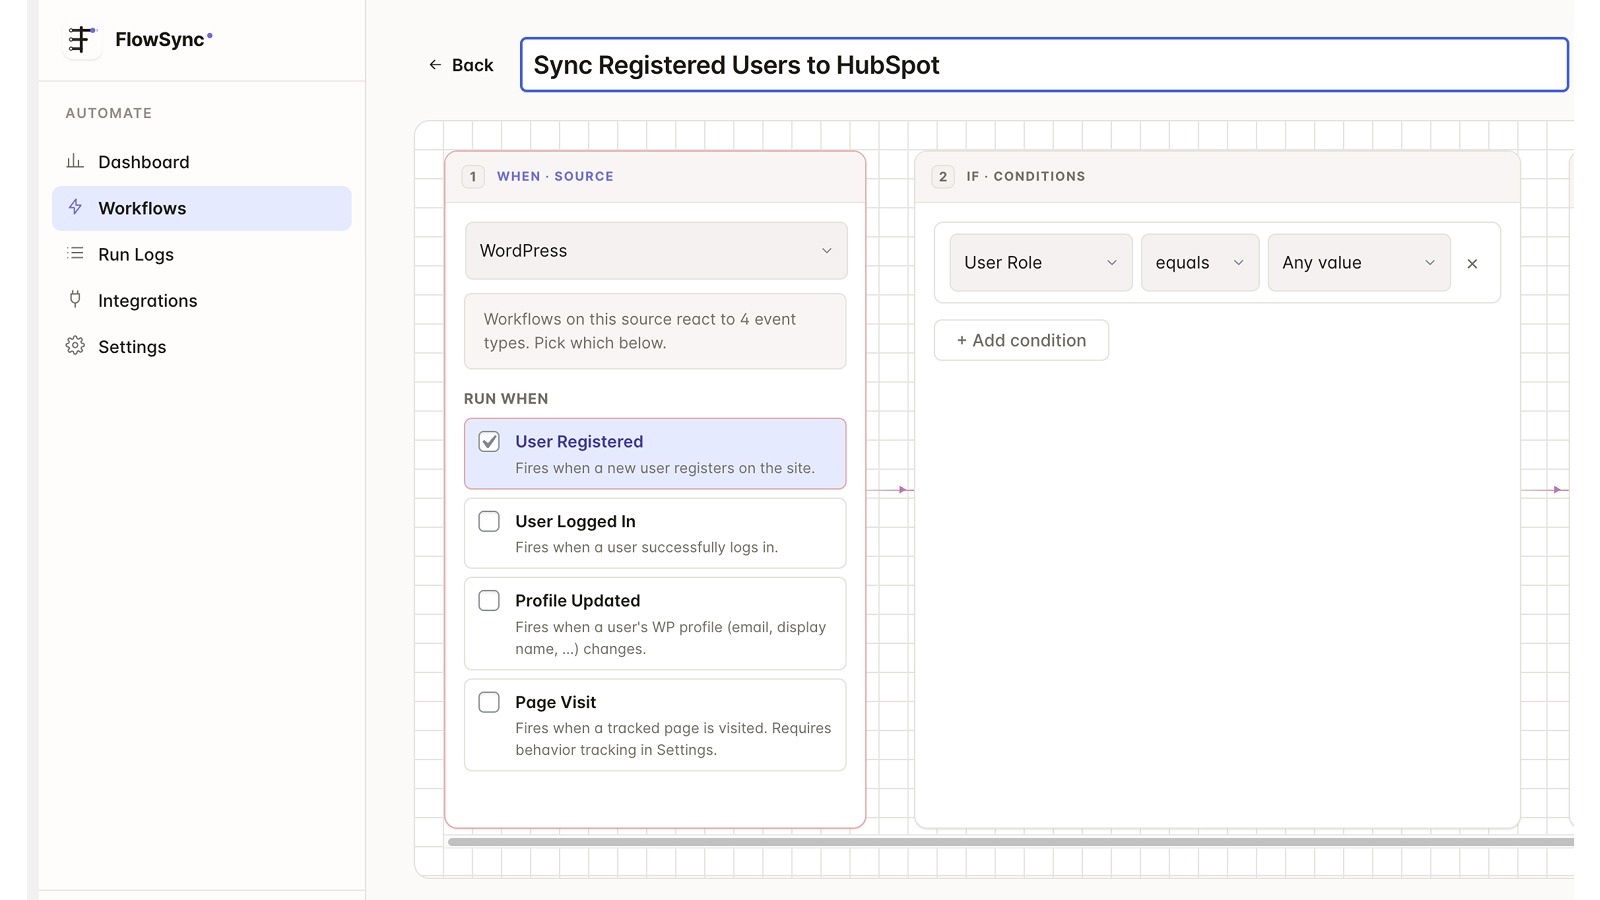Click step number 1 badge
The image size is (1600, 900).
(x=473, y=176)
